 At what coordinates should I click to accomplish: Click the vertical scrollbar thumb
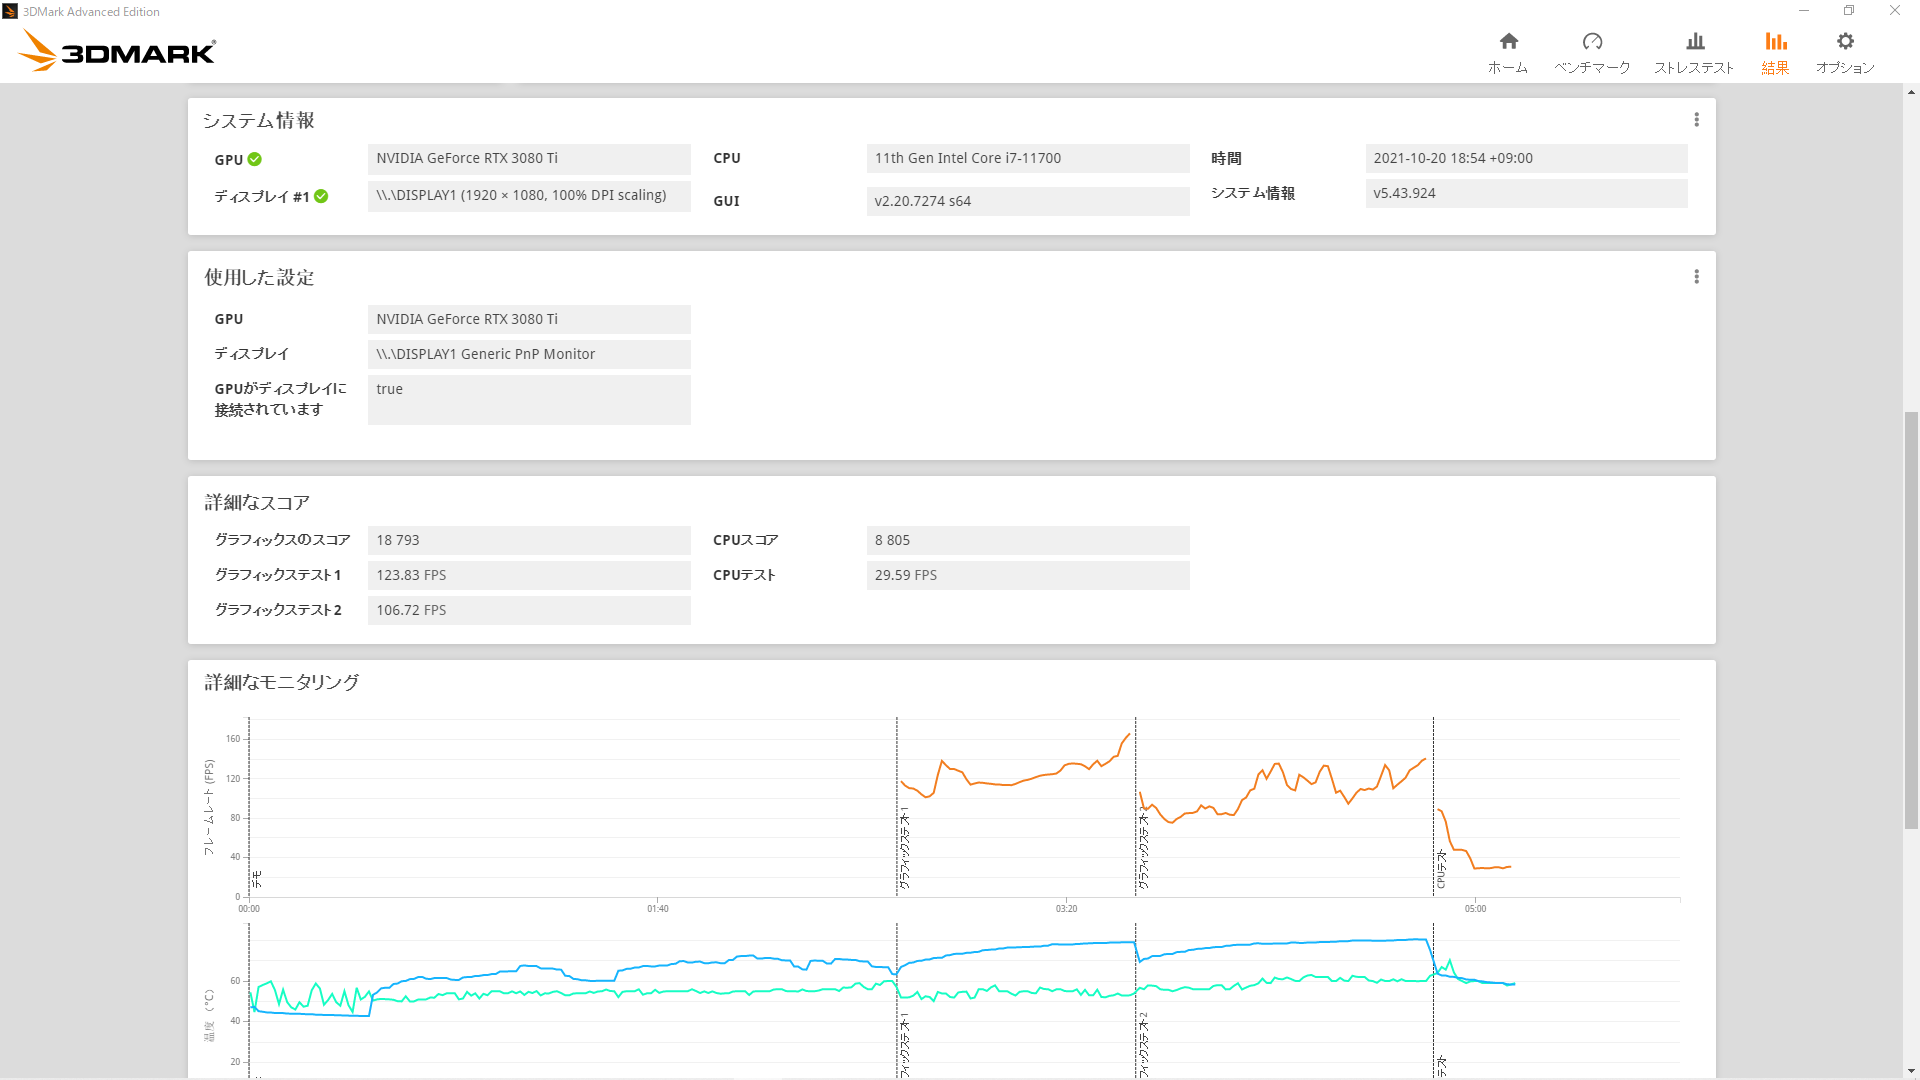(x=1911, y=620)
